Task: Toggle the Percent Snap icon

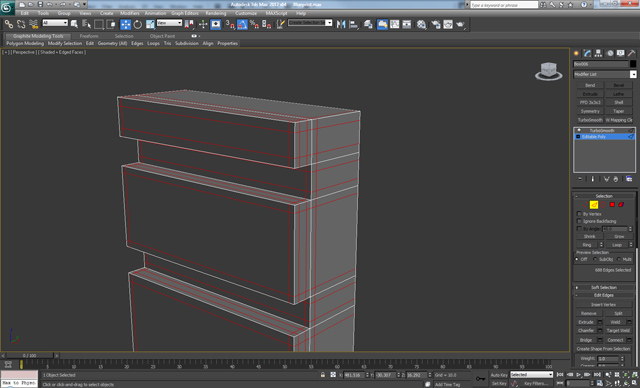Action: tap(254, 24)
